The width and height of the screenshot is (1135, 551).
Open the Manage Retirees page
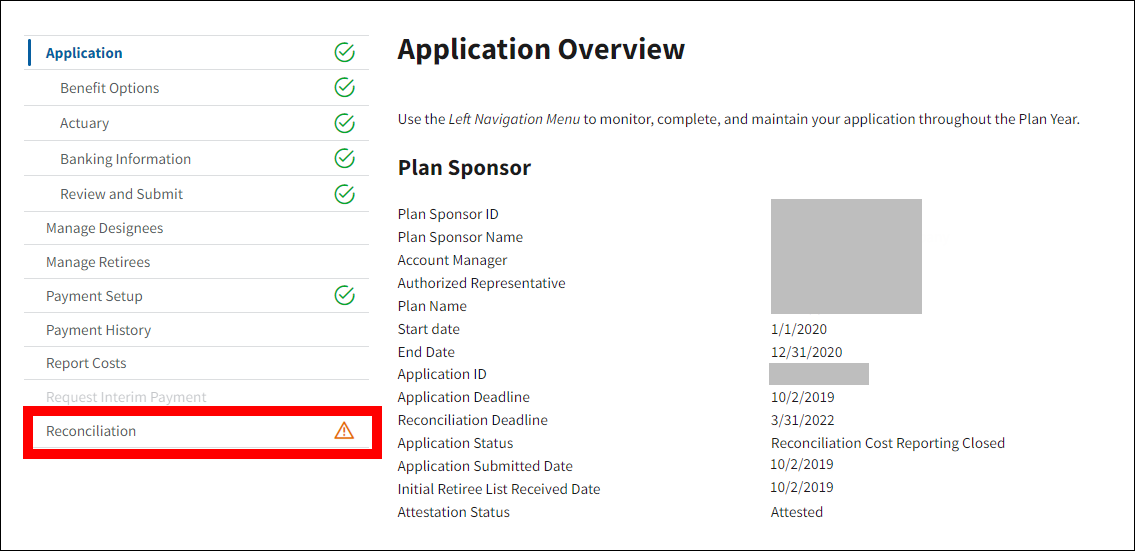click(x=98, y=262)
